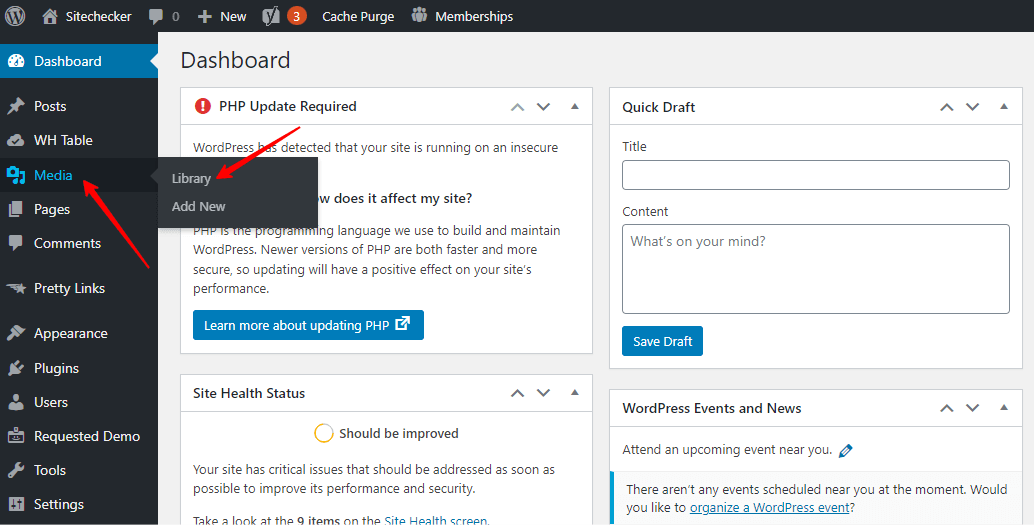
Task: Click the red PHP warning icon
Action: pos(203,106)
